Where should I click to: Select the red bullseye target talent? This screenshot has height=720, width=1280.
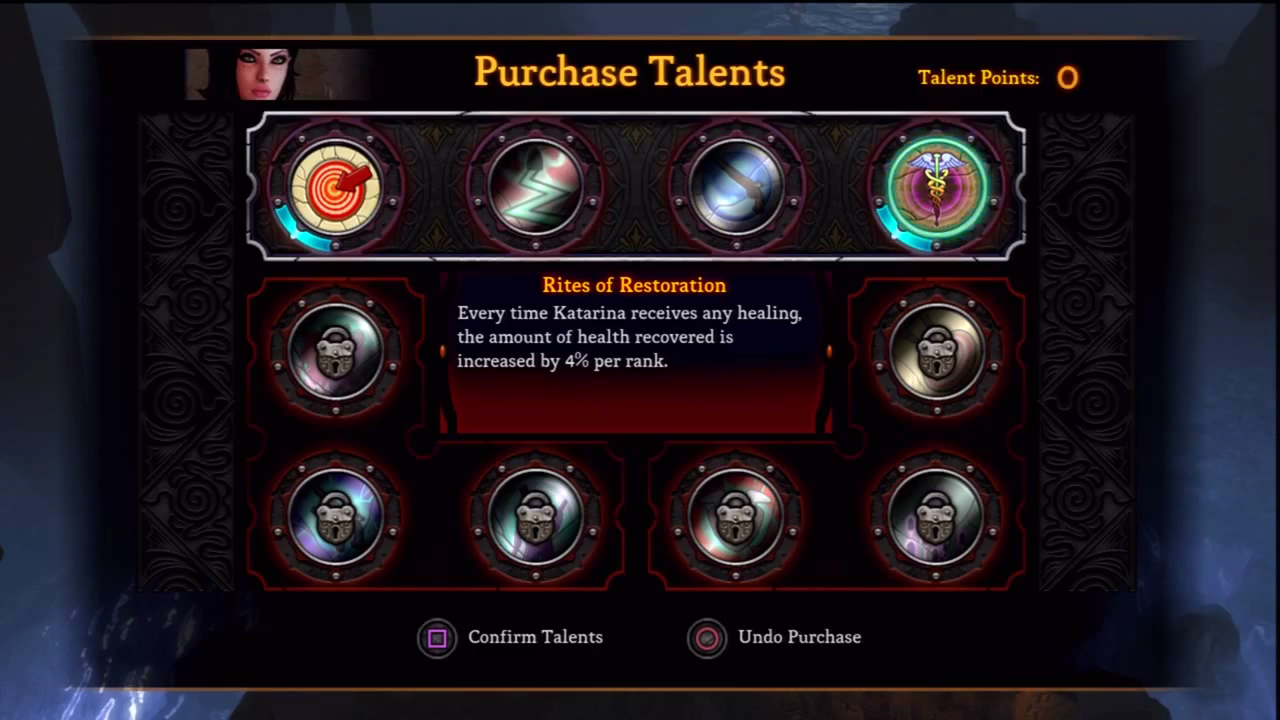(x=335, y=187)
